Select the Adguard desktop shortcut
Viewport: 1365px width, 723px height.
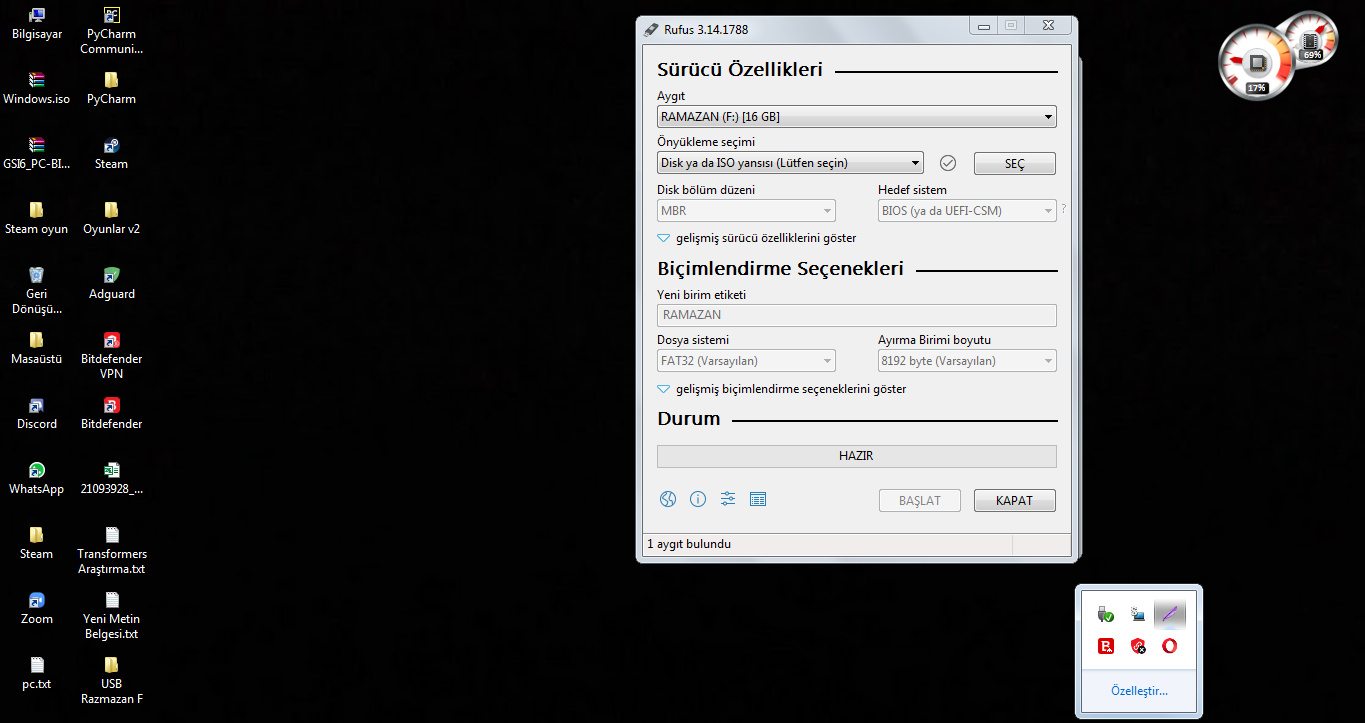tap(112, 283)
